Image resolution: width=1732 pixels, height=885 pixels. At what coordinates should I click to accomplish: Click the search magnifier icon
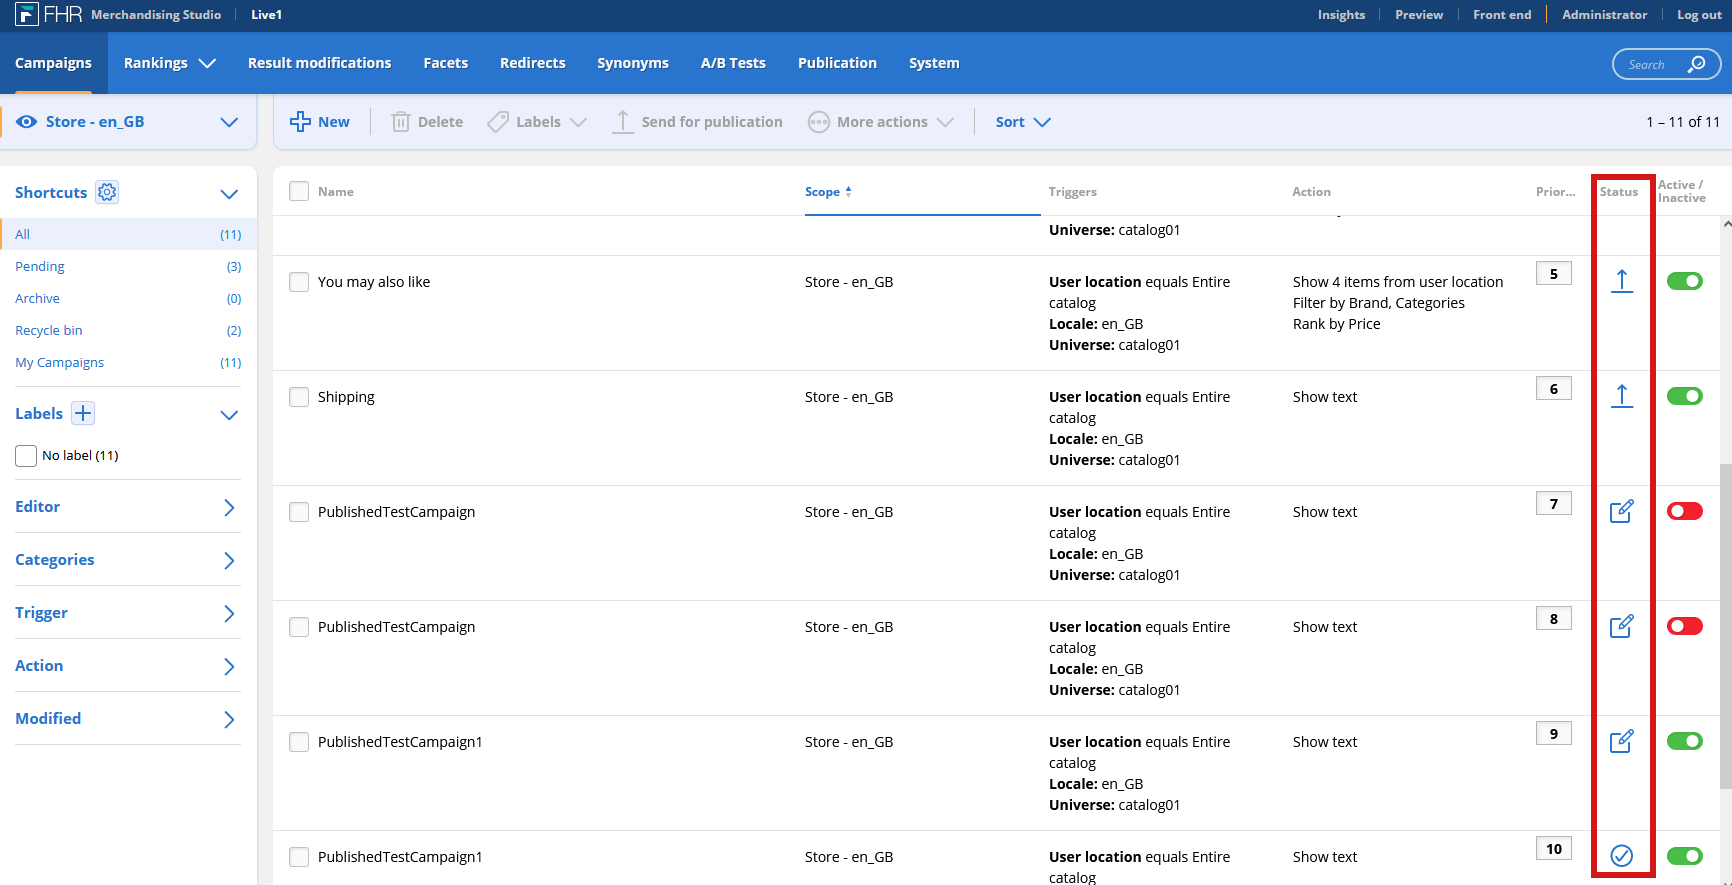[1696, 64]
